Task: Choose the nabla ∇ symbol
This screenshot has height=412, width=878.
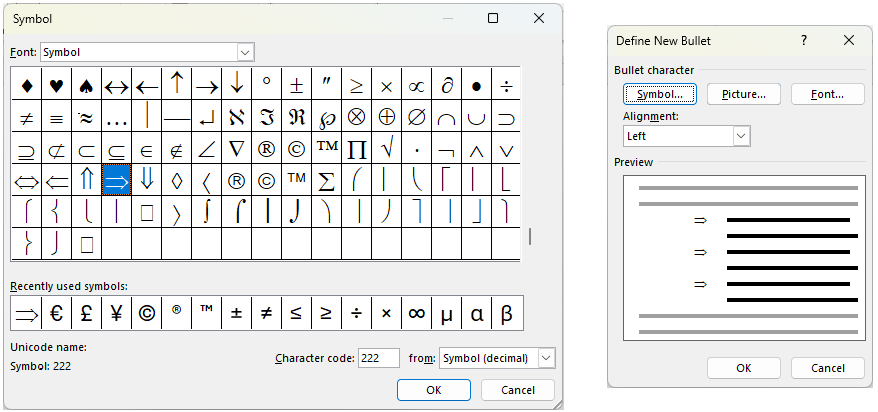Action: coord(236,148)
